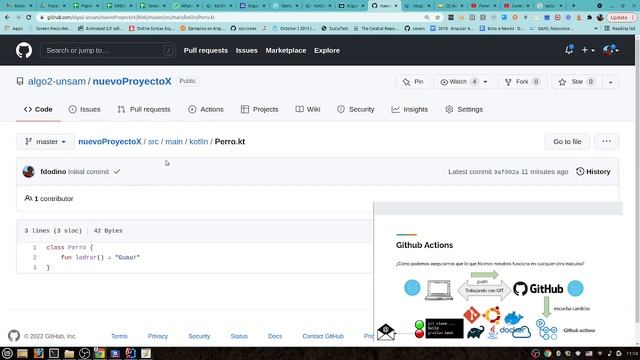This screenshot has width=640, height=360.
Task: Open the browser extensions puzzle icon
Action: coord(589,18)
